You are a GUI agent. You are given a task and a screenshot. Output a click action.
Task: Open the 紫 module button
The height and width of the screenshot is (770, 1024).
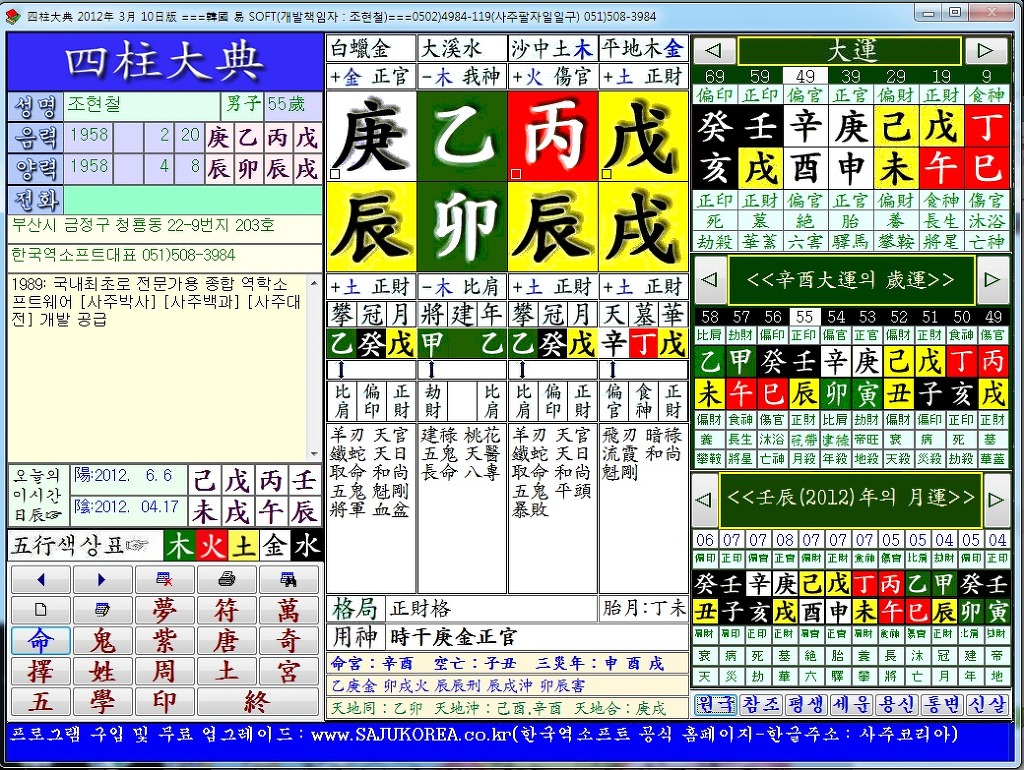165,641
